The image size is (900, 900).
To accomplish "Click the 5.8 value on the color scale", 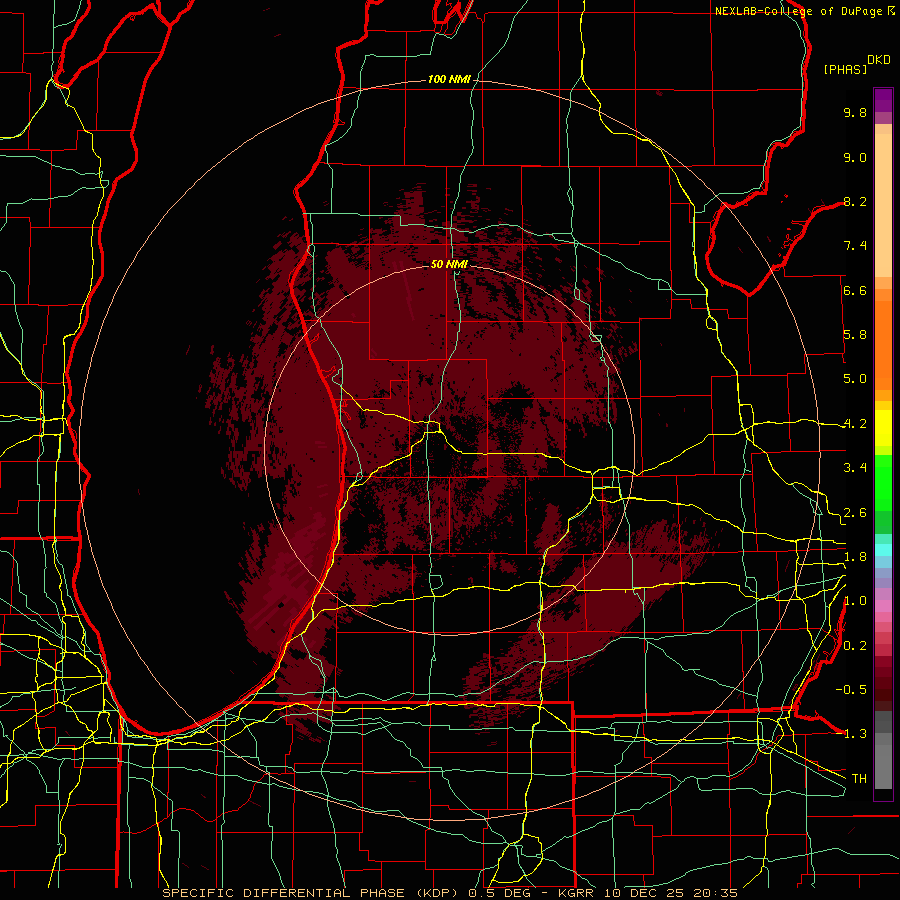I will click(855, 335).
